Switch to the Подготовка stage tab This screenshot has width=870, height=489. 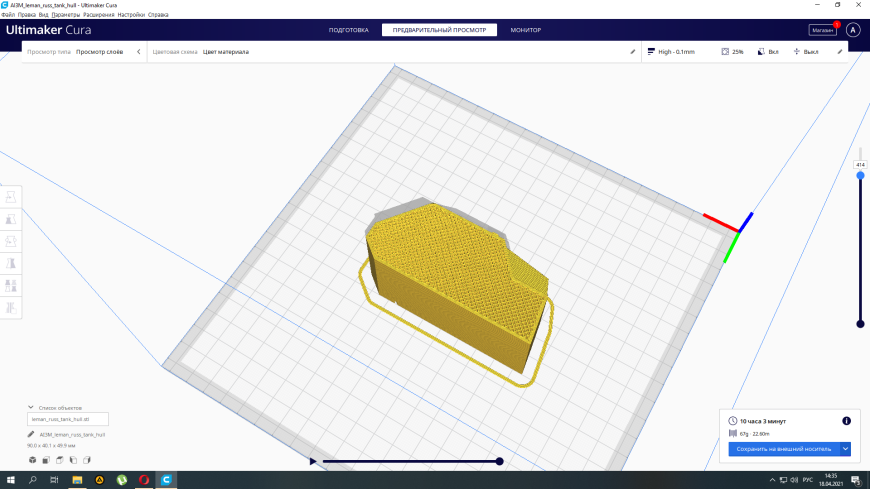pos(348,30)
